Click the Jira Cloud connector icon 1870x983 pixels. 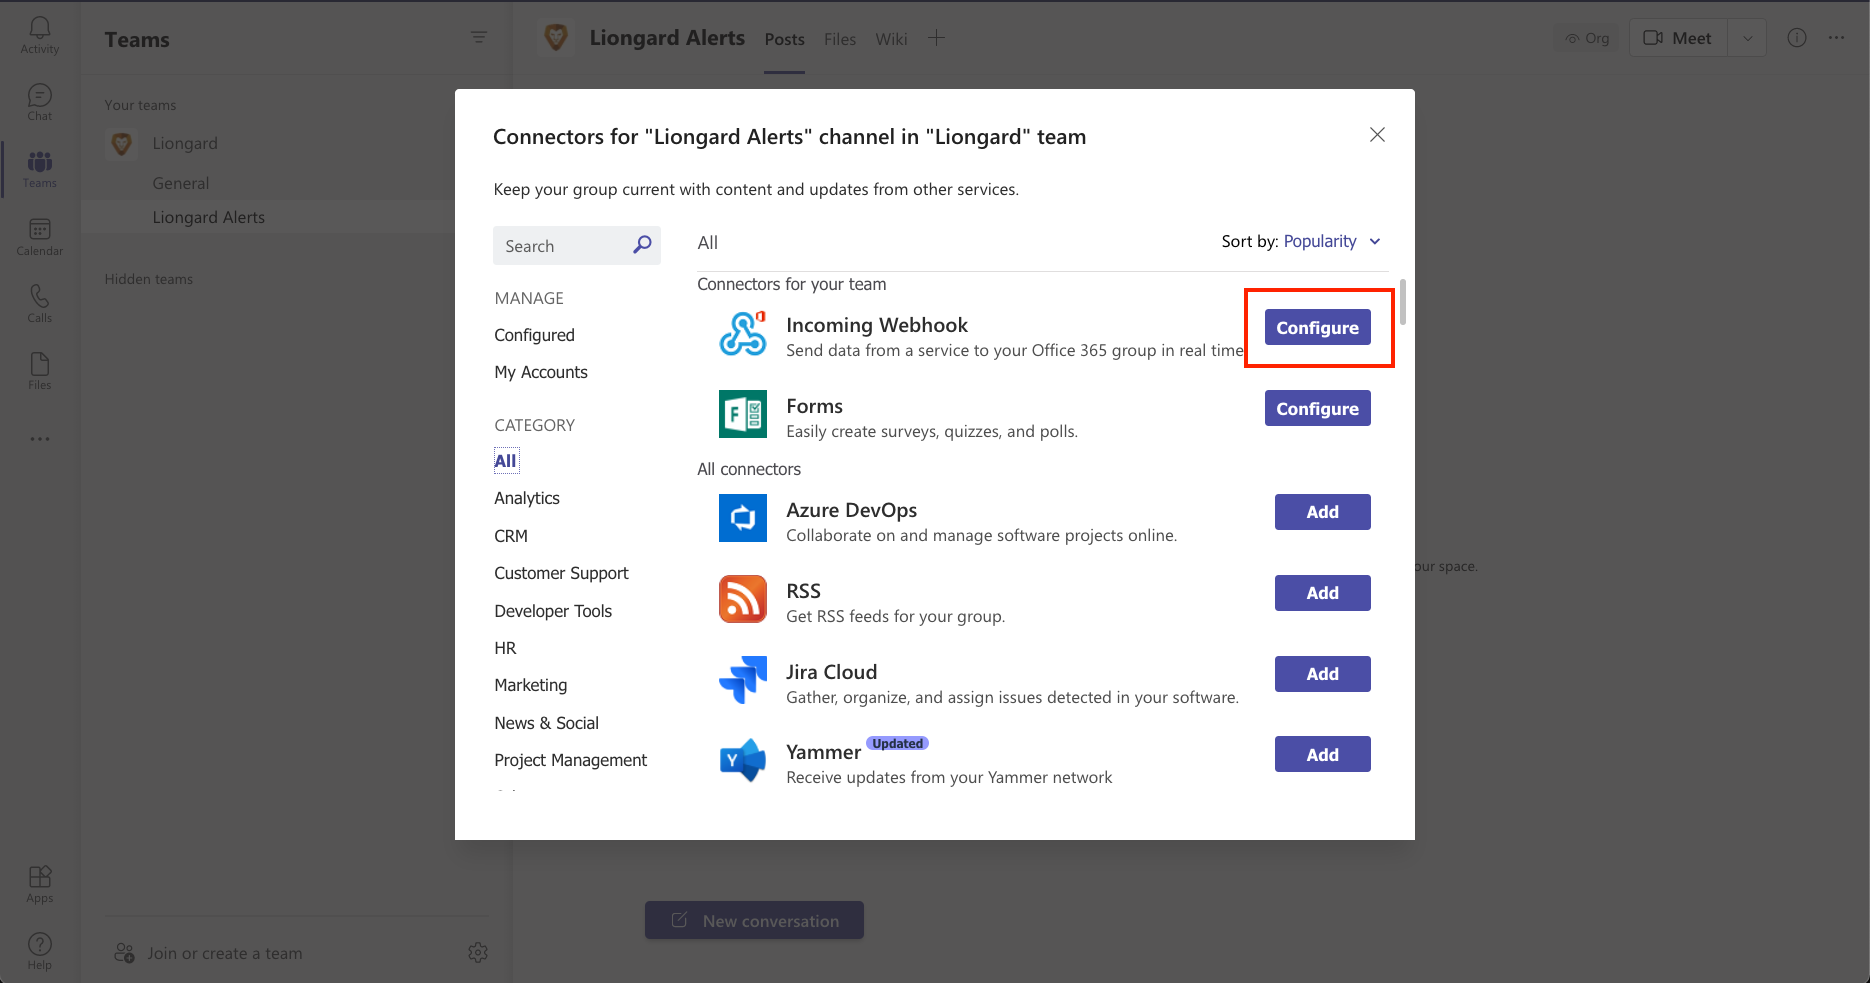coord(743,680)
